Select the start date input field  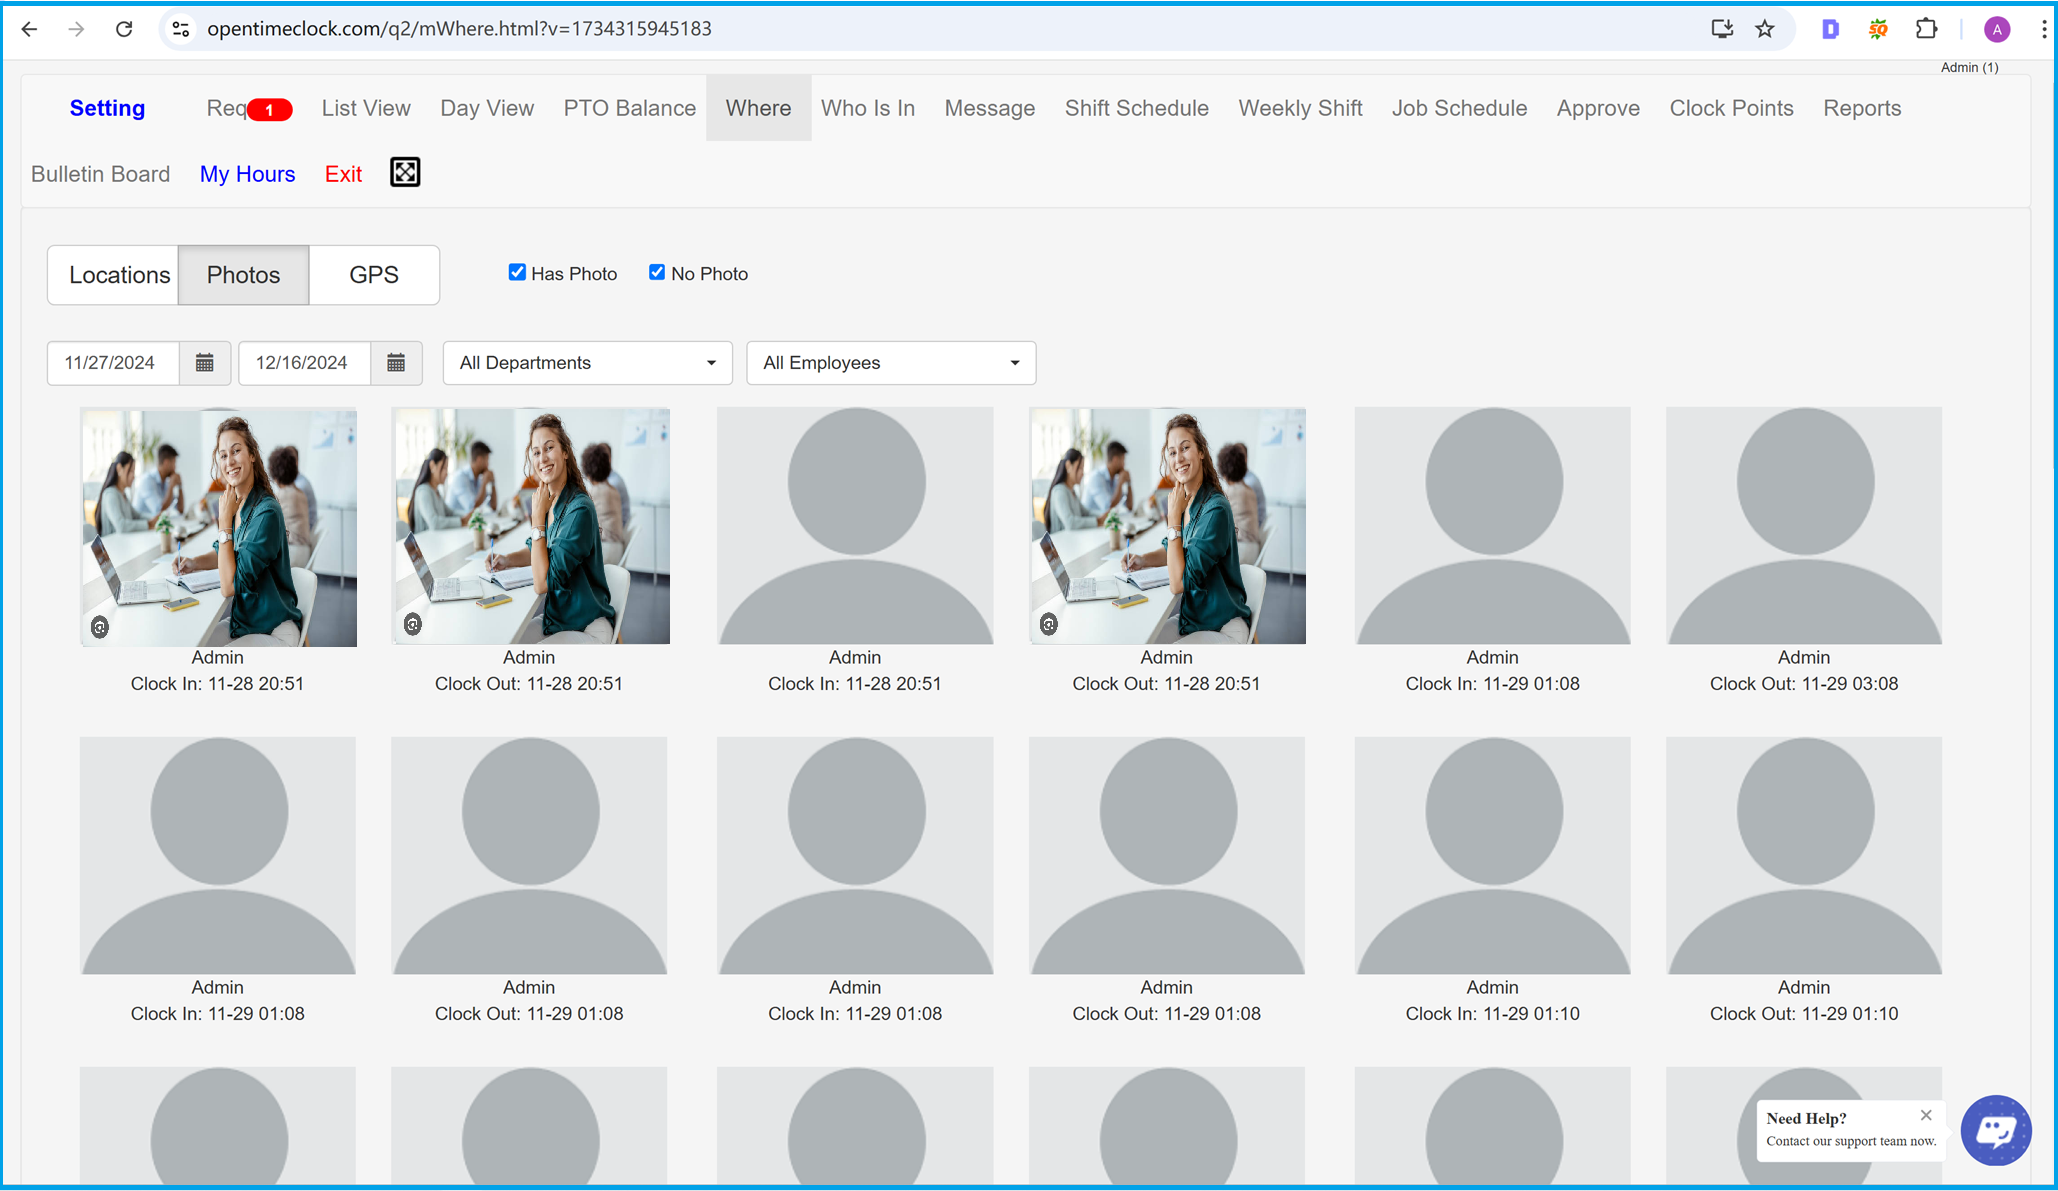coord(112,363)
